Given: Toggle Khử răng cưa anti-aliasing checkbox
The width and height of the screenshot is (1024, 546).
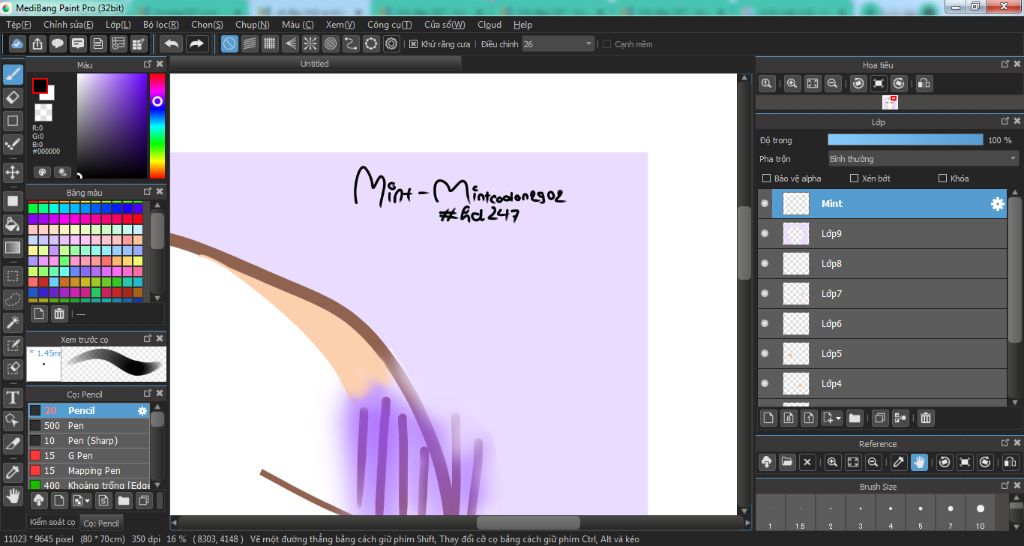Looking at the screenshot, I should point(413,44).
